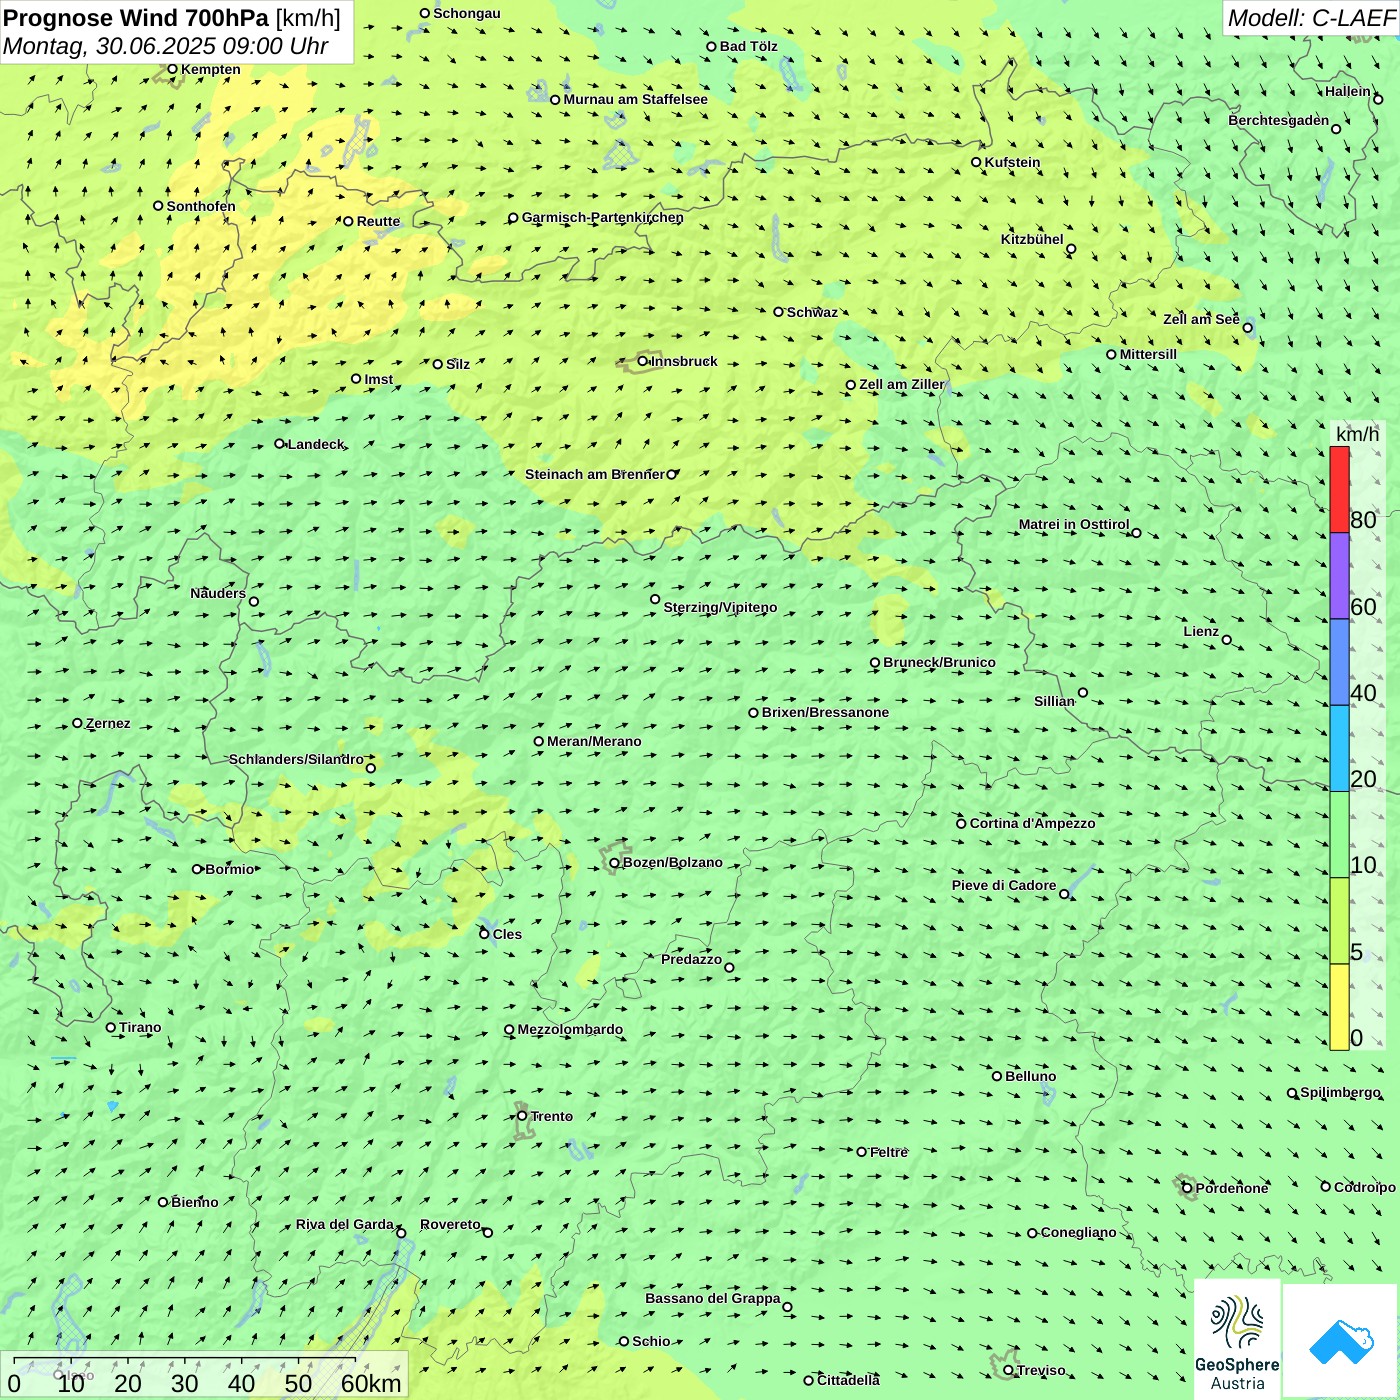Click the Matrei in Osttirol label
This screenshot has width=1400, height=1400.
[x=1074, y=524]
